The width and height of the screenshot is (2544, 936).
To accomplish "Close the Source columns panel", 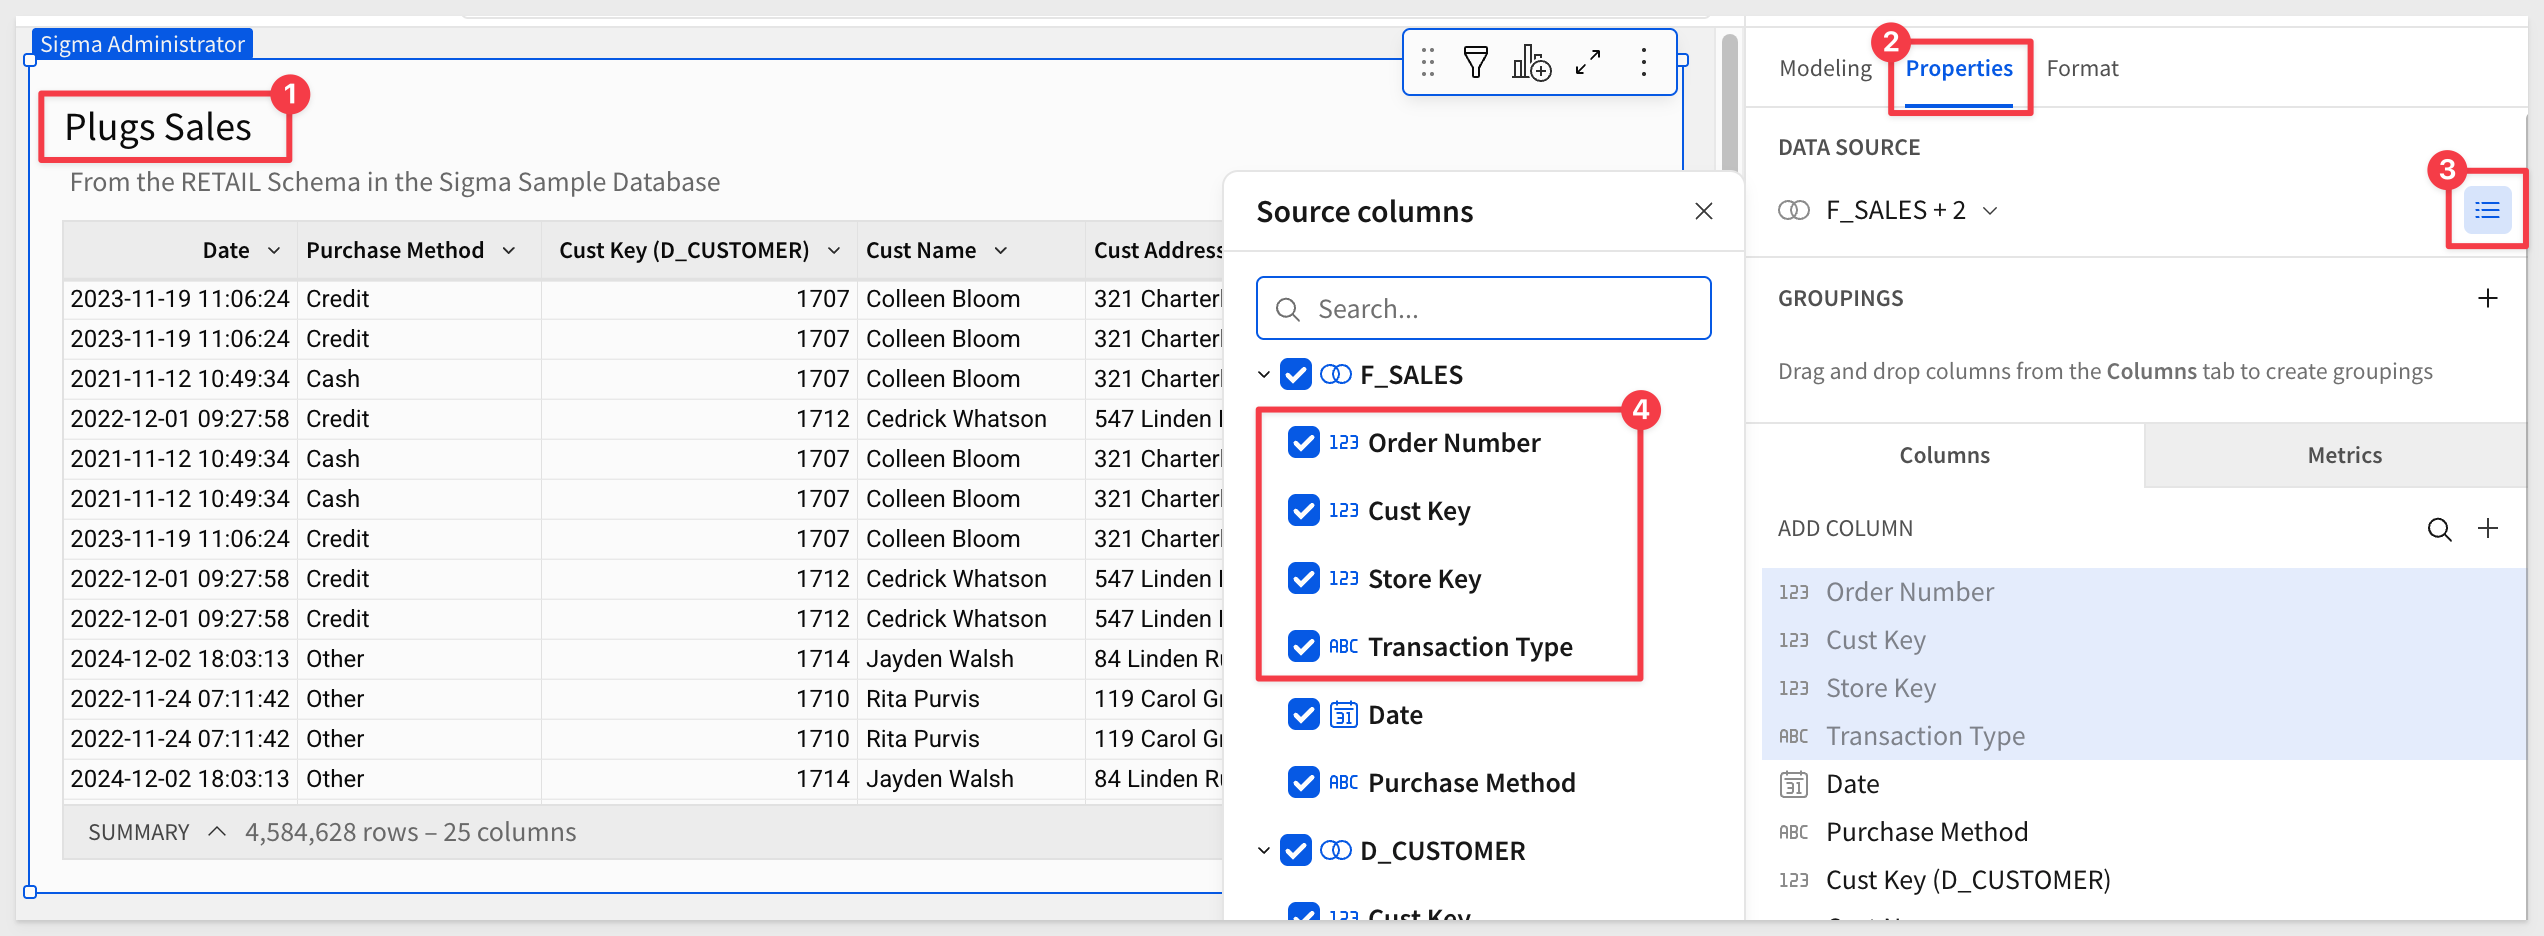I will pyautogui.click(x=1704, y=211).
